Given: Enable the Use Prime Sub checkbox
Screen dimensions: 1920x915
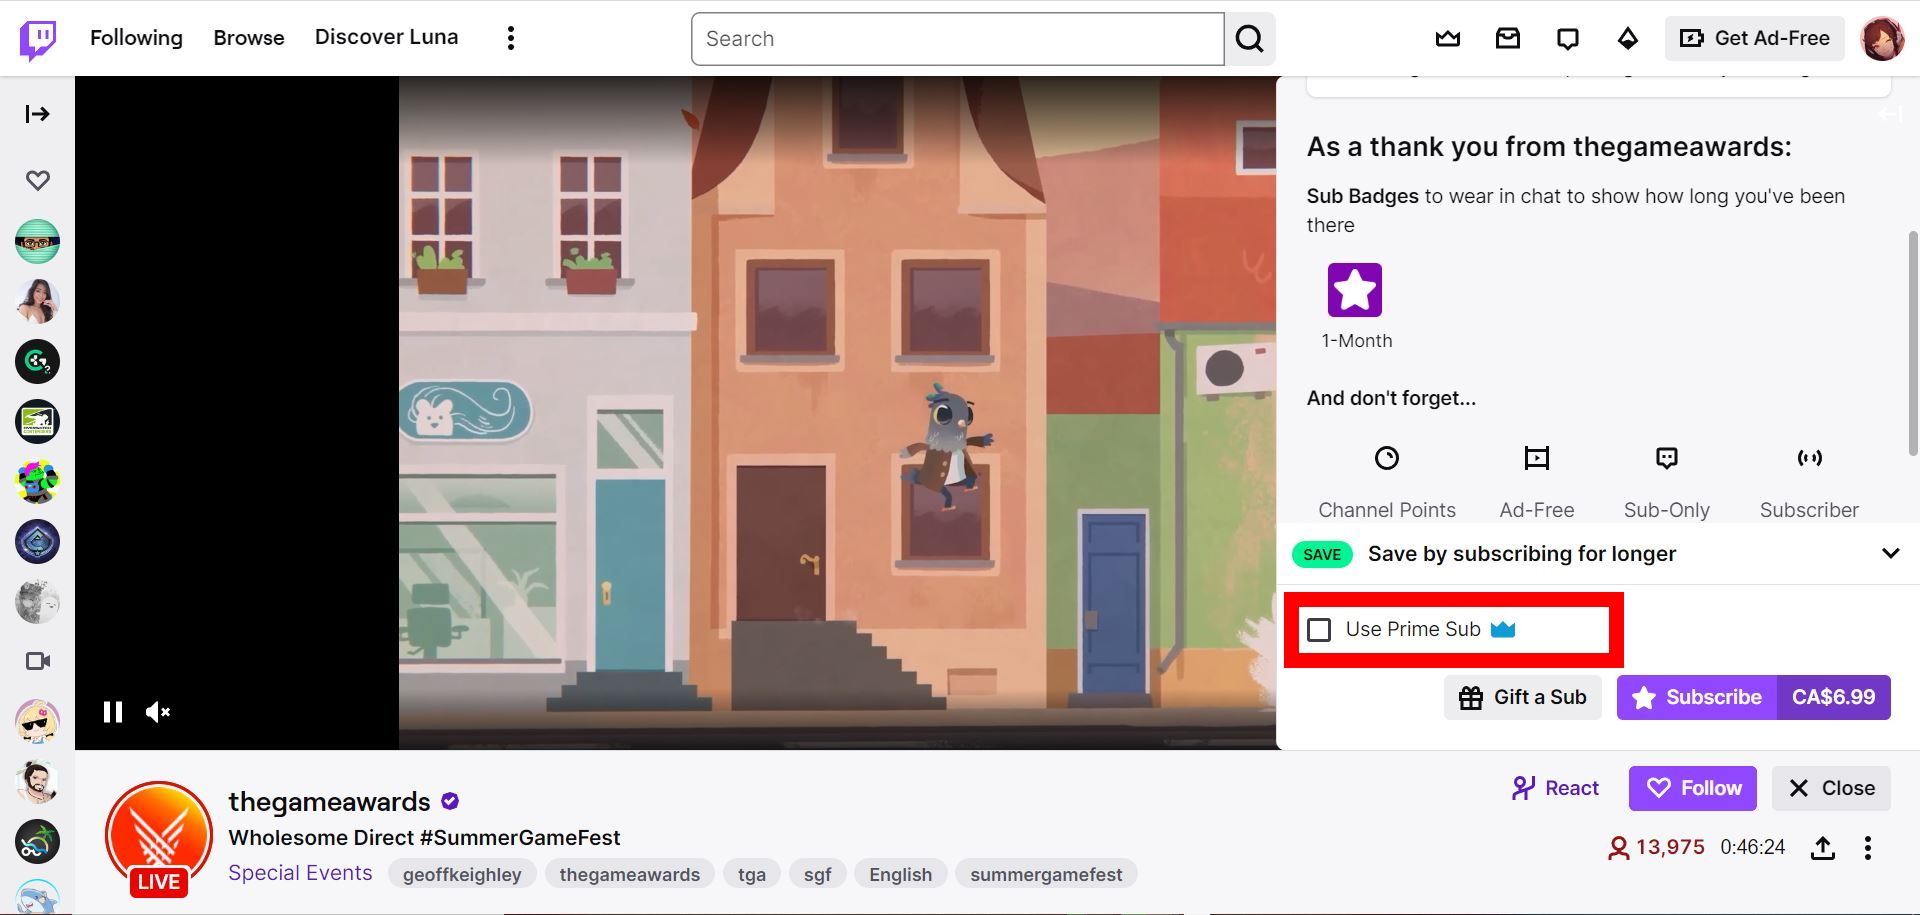Looking at the screenshot, I should click(x=1320, y=630).
